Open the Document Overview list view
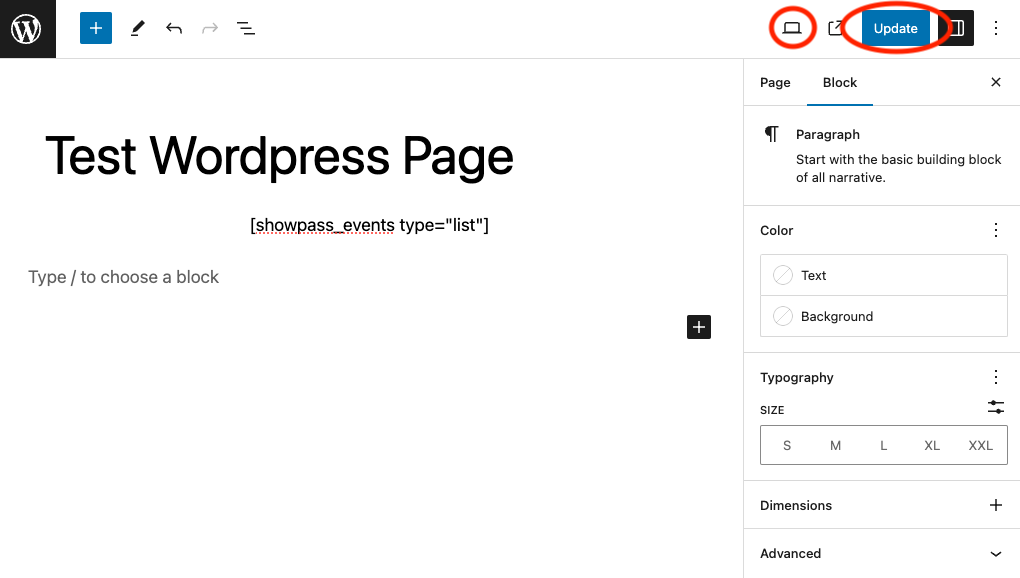 [245, 28]
